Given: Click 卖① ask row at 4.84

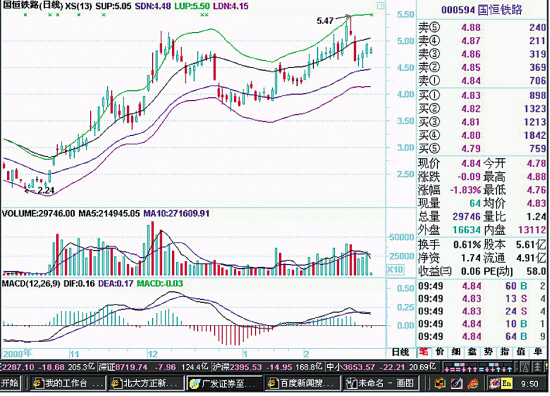Looking at the screenshot, I should coord(482,81).
